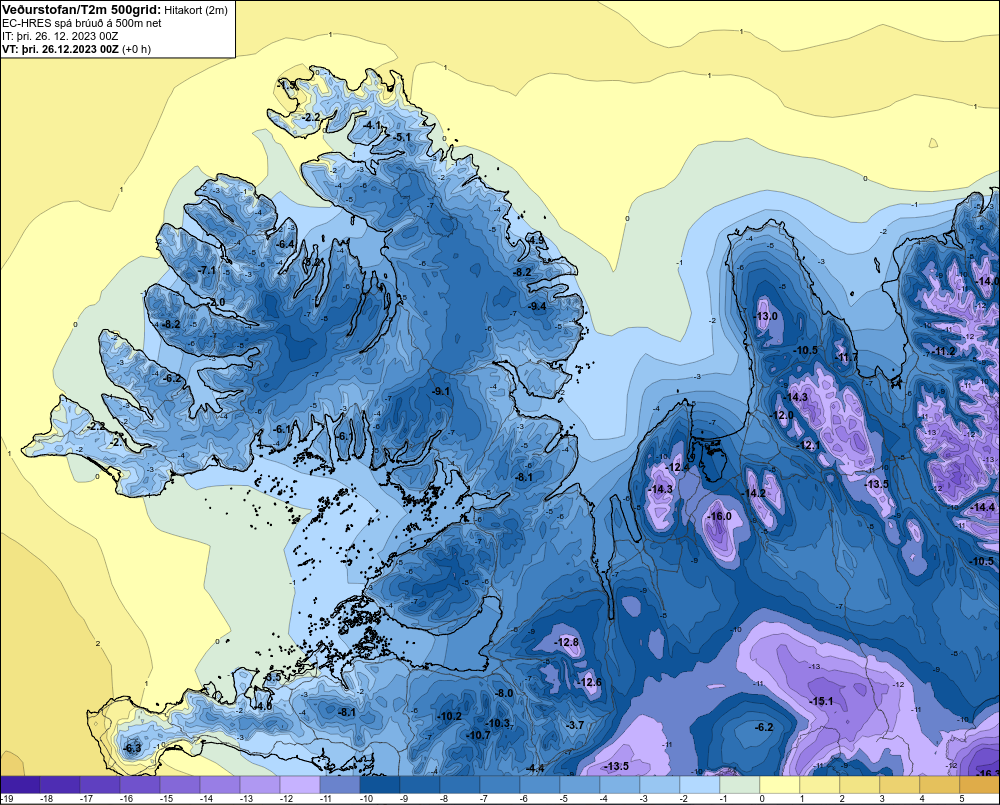
Task: Click the -9.1 temperature value
Action: click(441, 391)
